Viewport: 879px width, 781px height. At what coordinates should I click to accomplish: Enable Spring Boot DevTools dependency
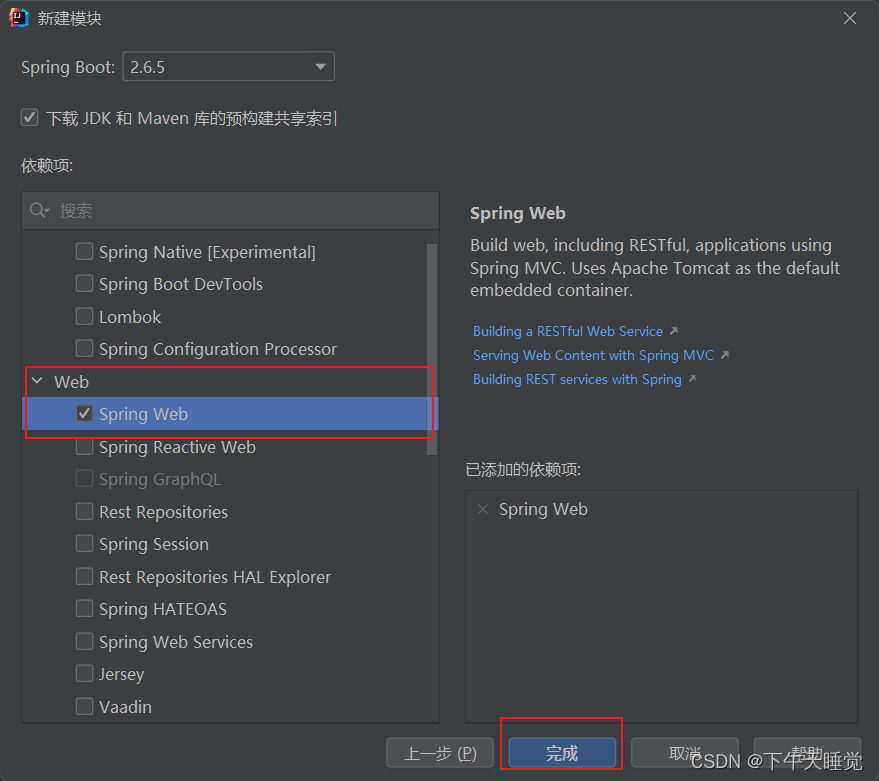[84, 284]
